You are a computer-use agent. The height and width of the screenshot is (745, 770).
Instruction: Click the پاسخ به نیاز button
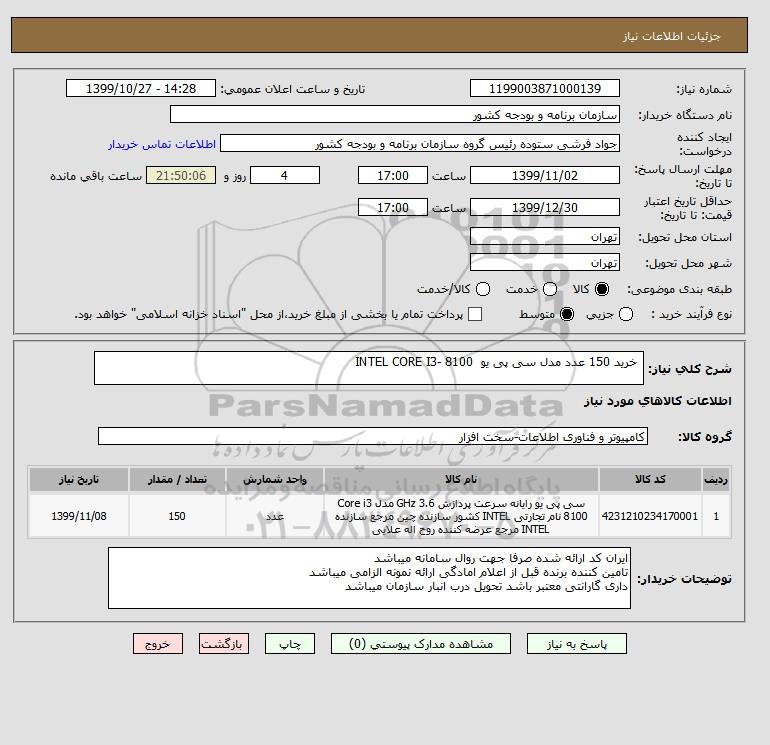click(x=577, y=643)
